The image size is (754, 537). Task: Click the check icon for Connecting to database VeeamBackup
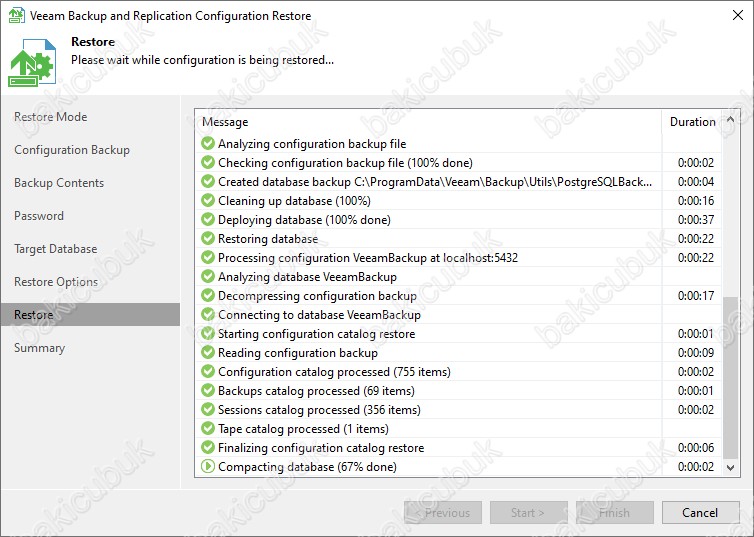208,314
